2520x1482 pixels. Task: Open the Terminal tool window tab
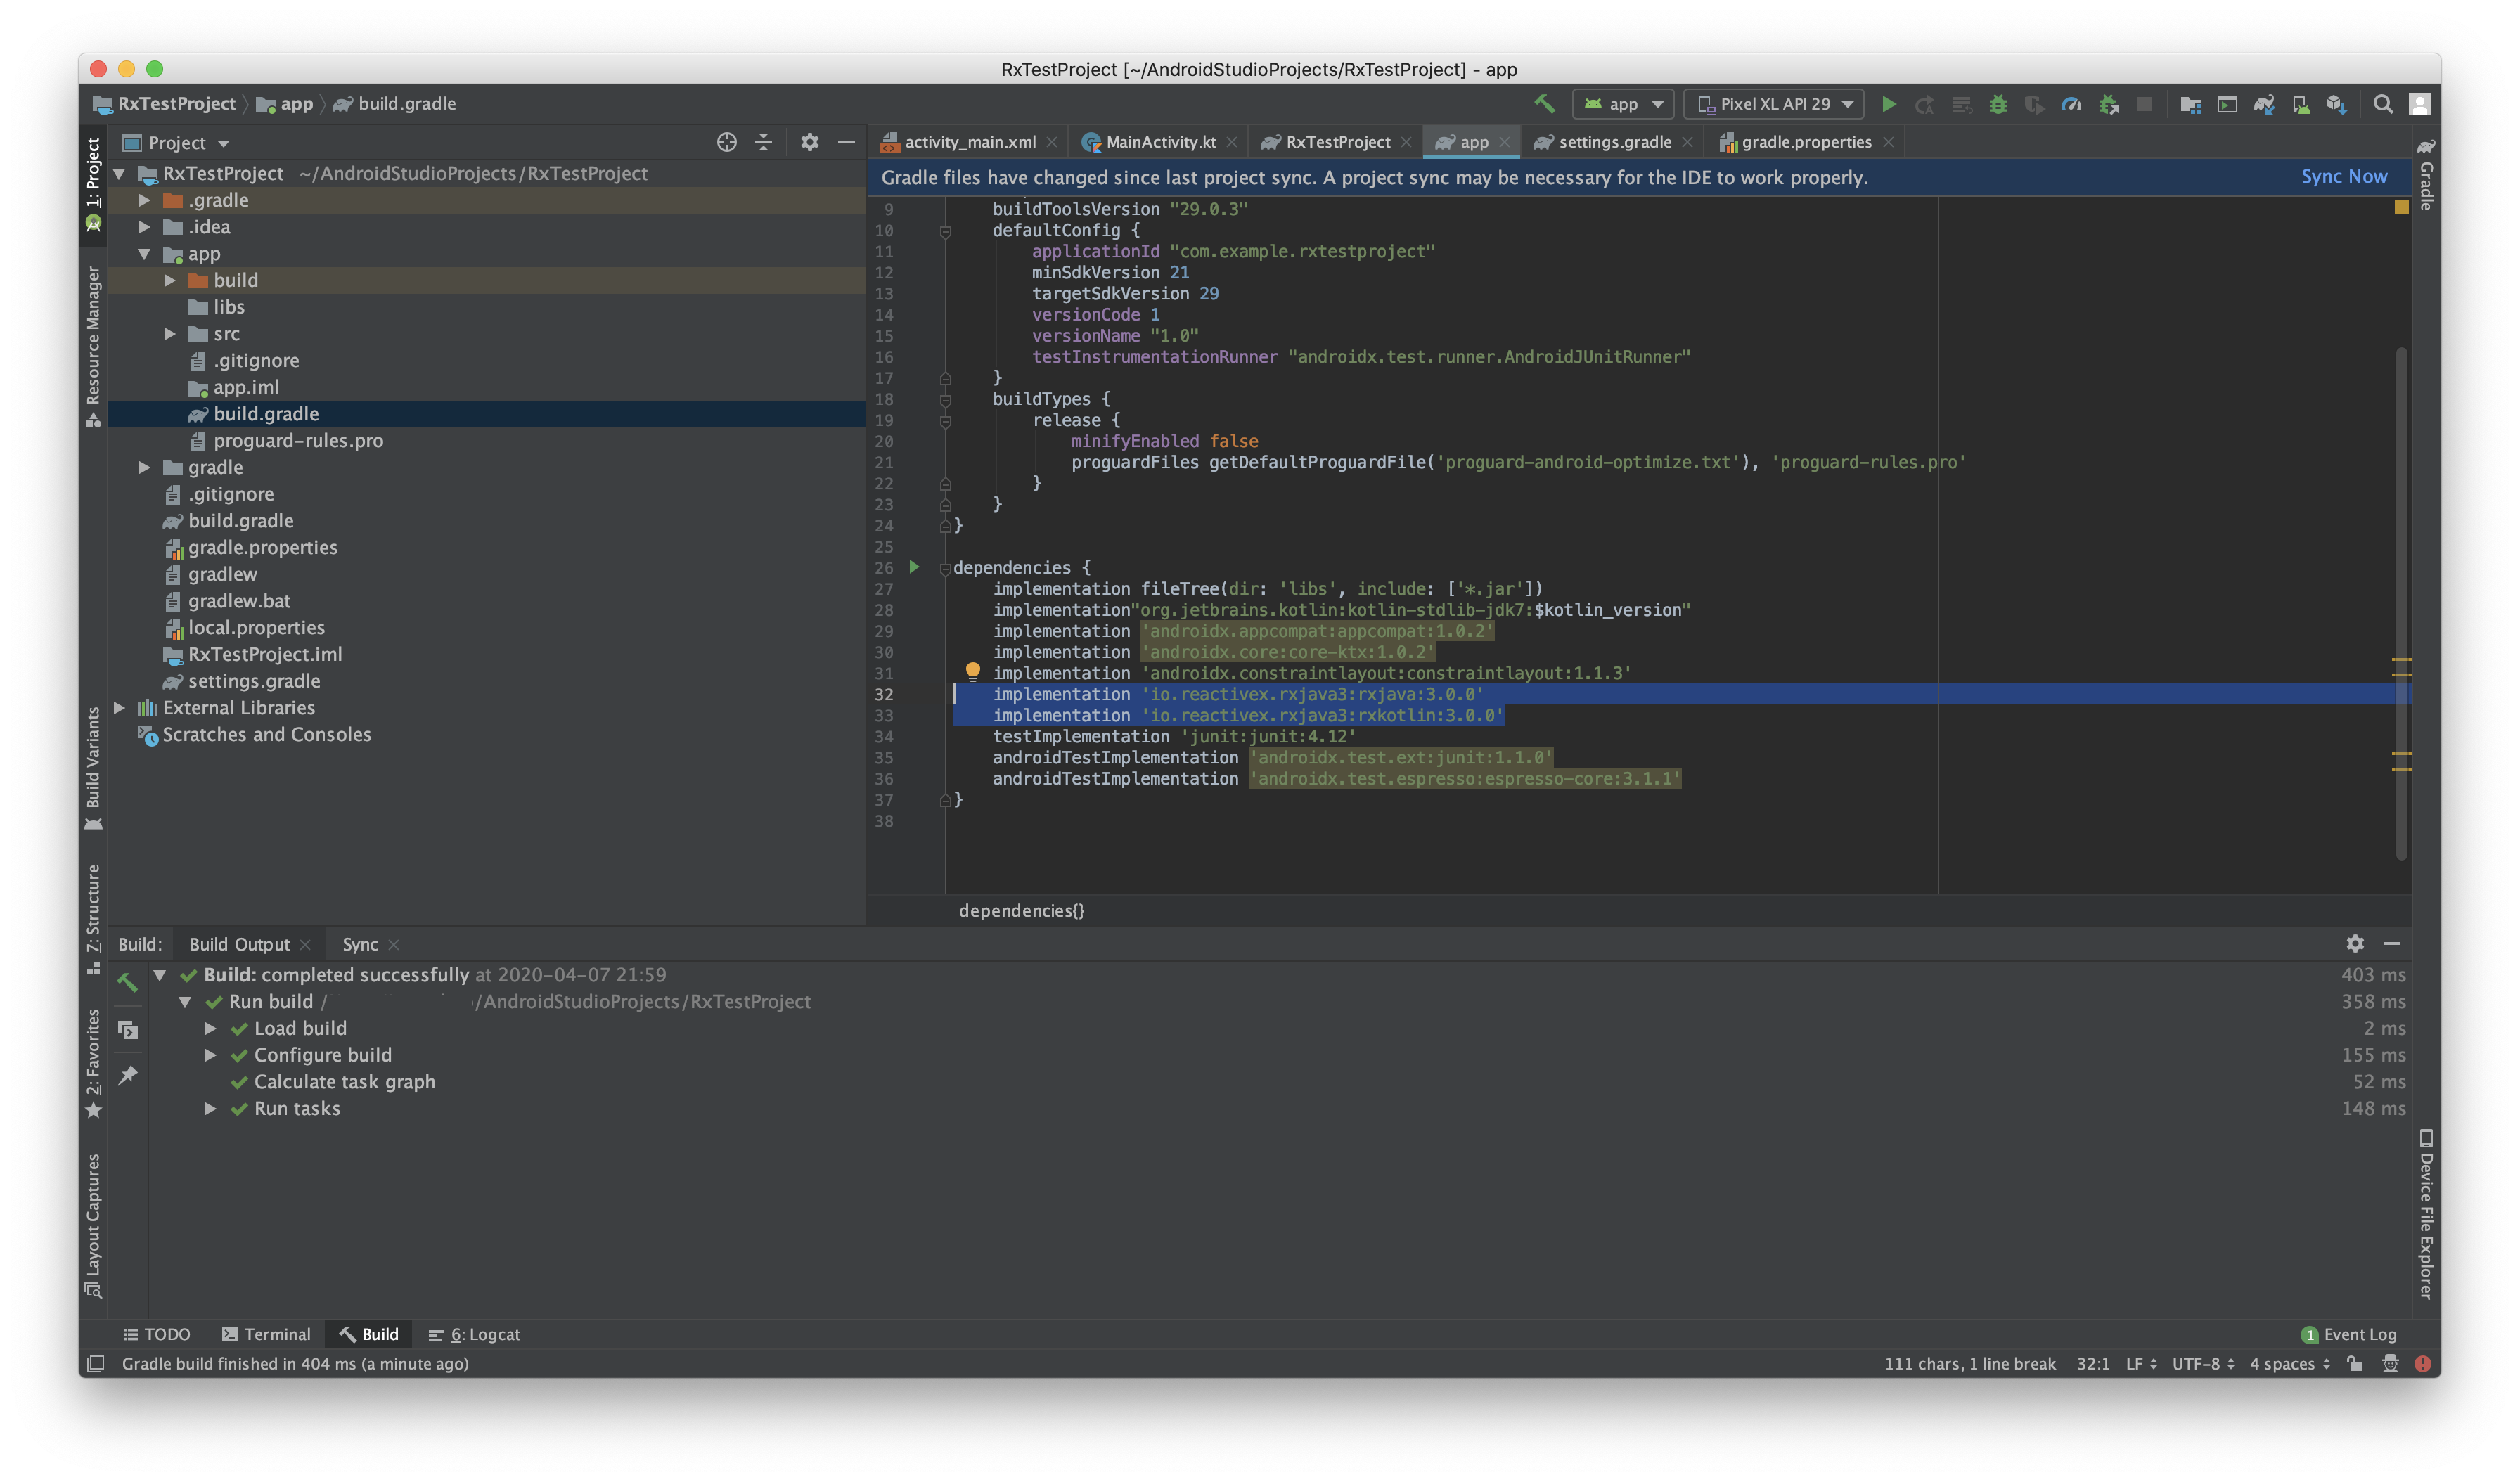pyautogui.click(x=267, y=1334)
